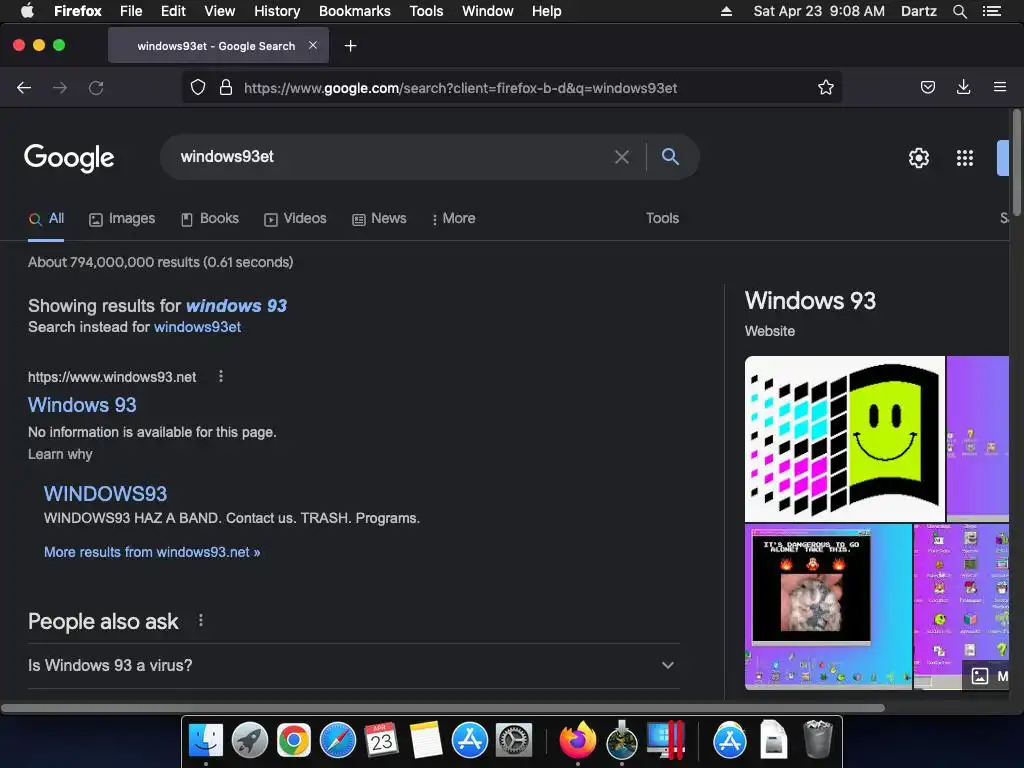The width and height of the screenshot is (1024, 768).
Task: Open System Preferences gear in dock
Action: [x=514, y=740]
